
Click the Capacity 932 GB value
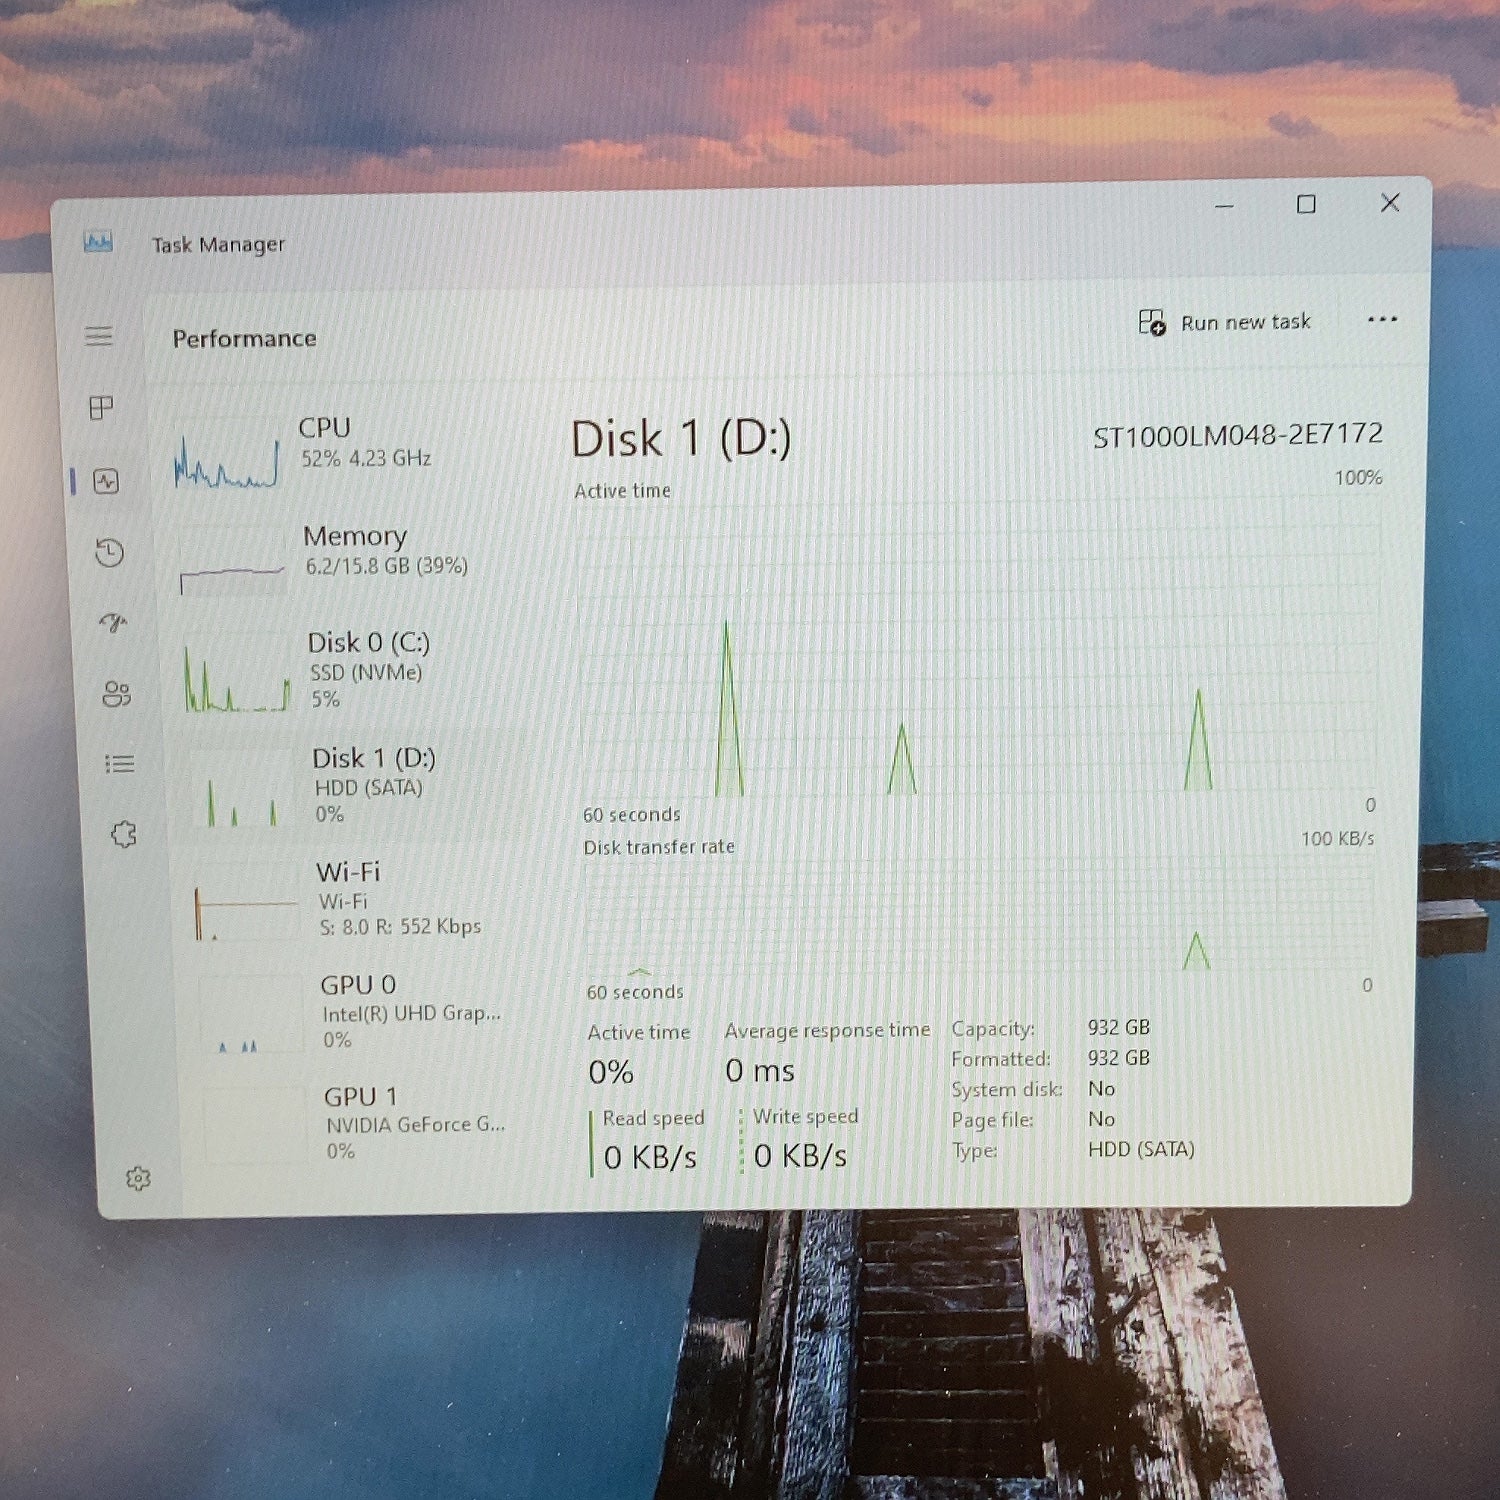[x=1119, y=1027]
